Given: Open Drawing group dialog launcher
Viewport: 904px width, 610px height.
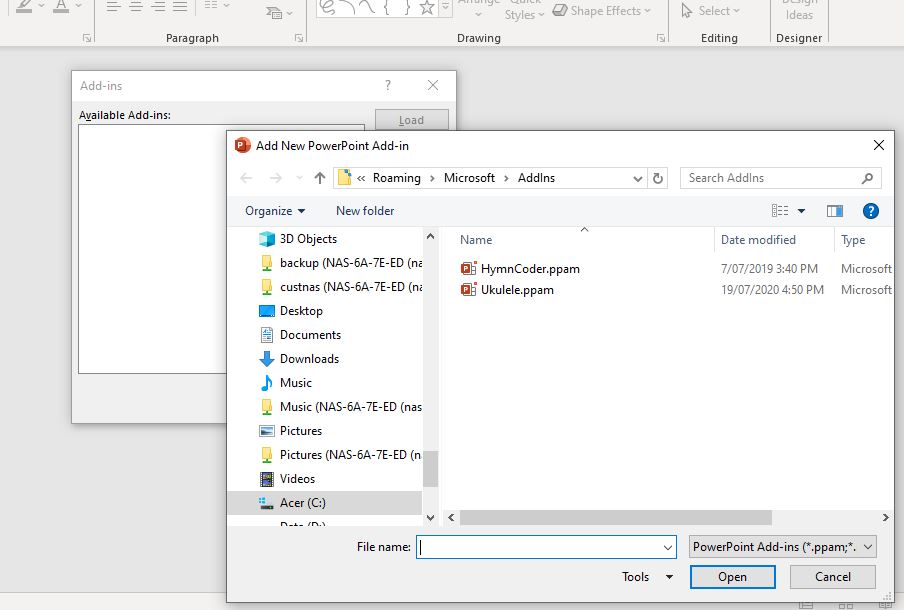Looking at the screenshot, I should coord(661,38).
